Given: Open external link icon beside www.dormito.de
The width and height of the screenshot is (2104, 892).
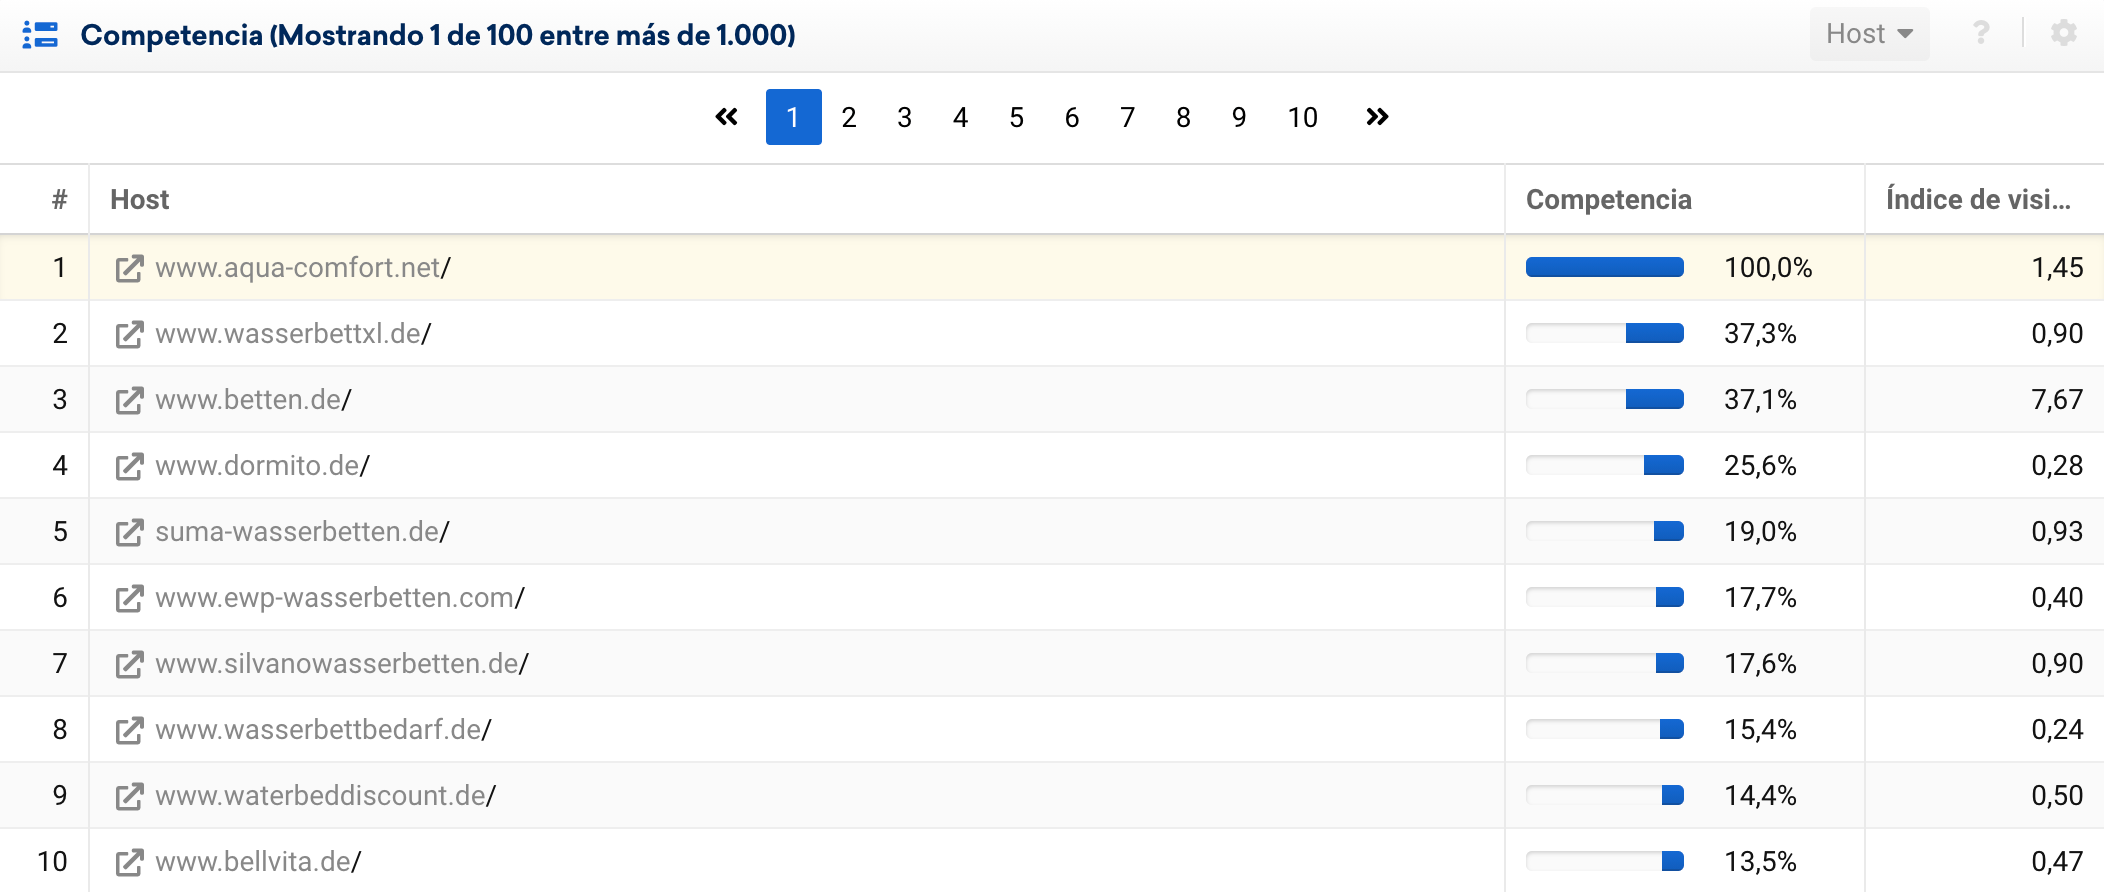Looking at the screenshot, I should 129,467.
